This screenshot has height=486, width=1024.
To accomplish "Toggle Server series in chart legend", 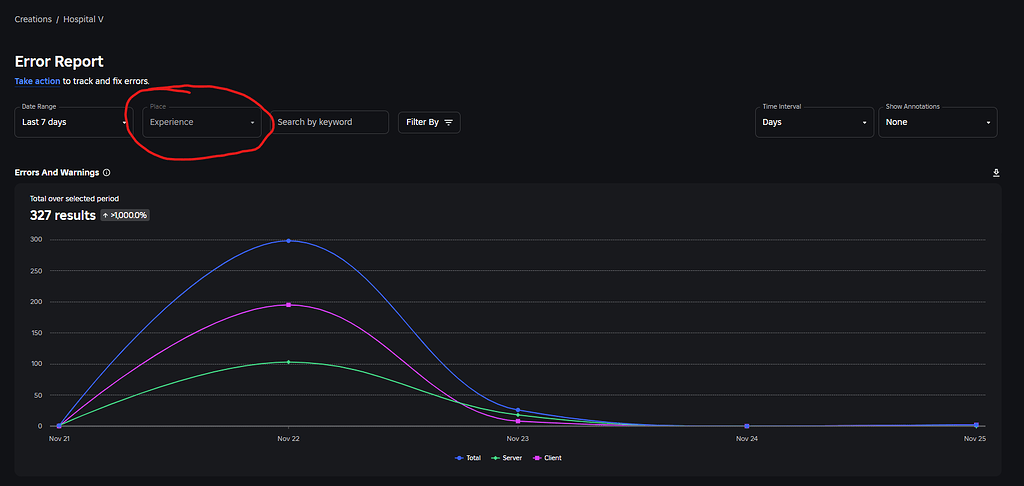I will (507, 458).
